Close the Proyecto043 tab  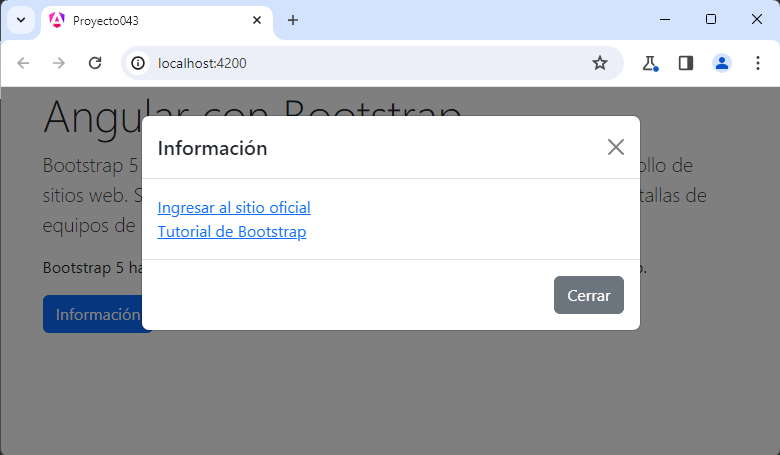257,20
